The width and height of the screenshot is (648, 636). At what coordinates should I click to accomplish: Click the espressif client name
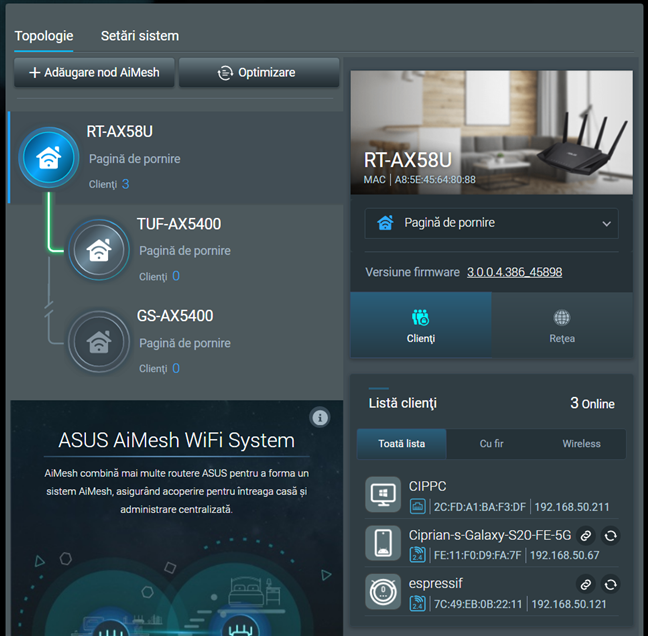(436, 584)
